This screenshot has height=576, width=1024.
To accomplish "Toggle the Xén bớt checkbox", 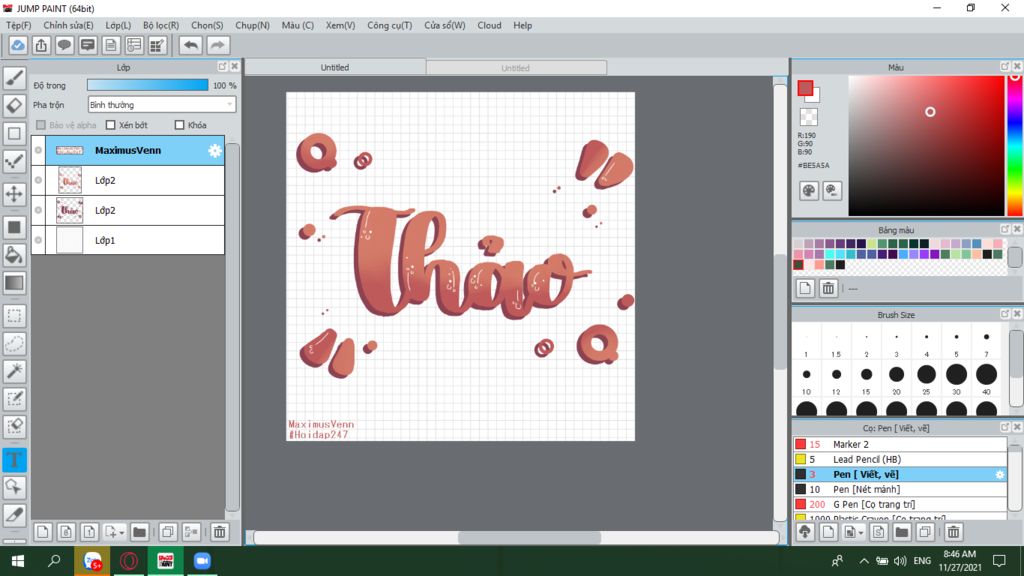I will (110, 125).
